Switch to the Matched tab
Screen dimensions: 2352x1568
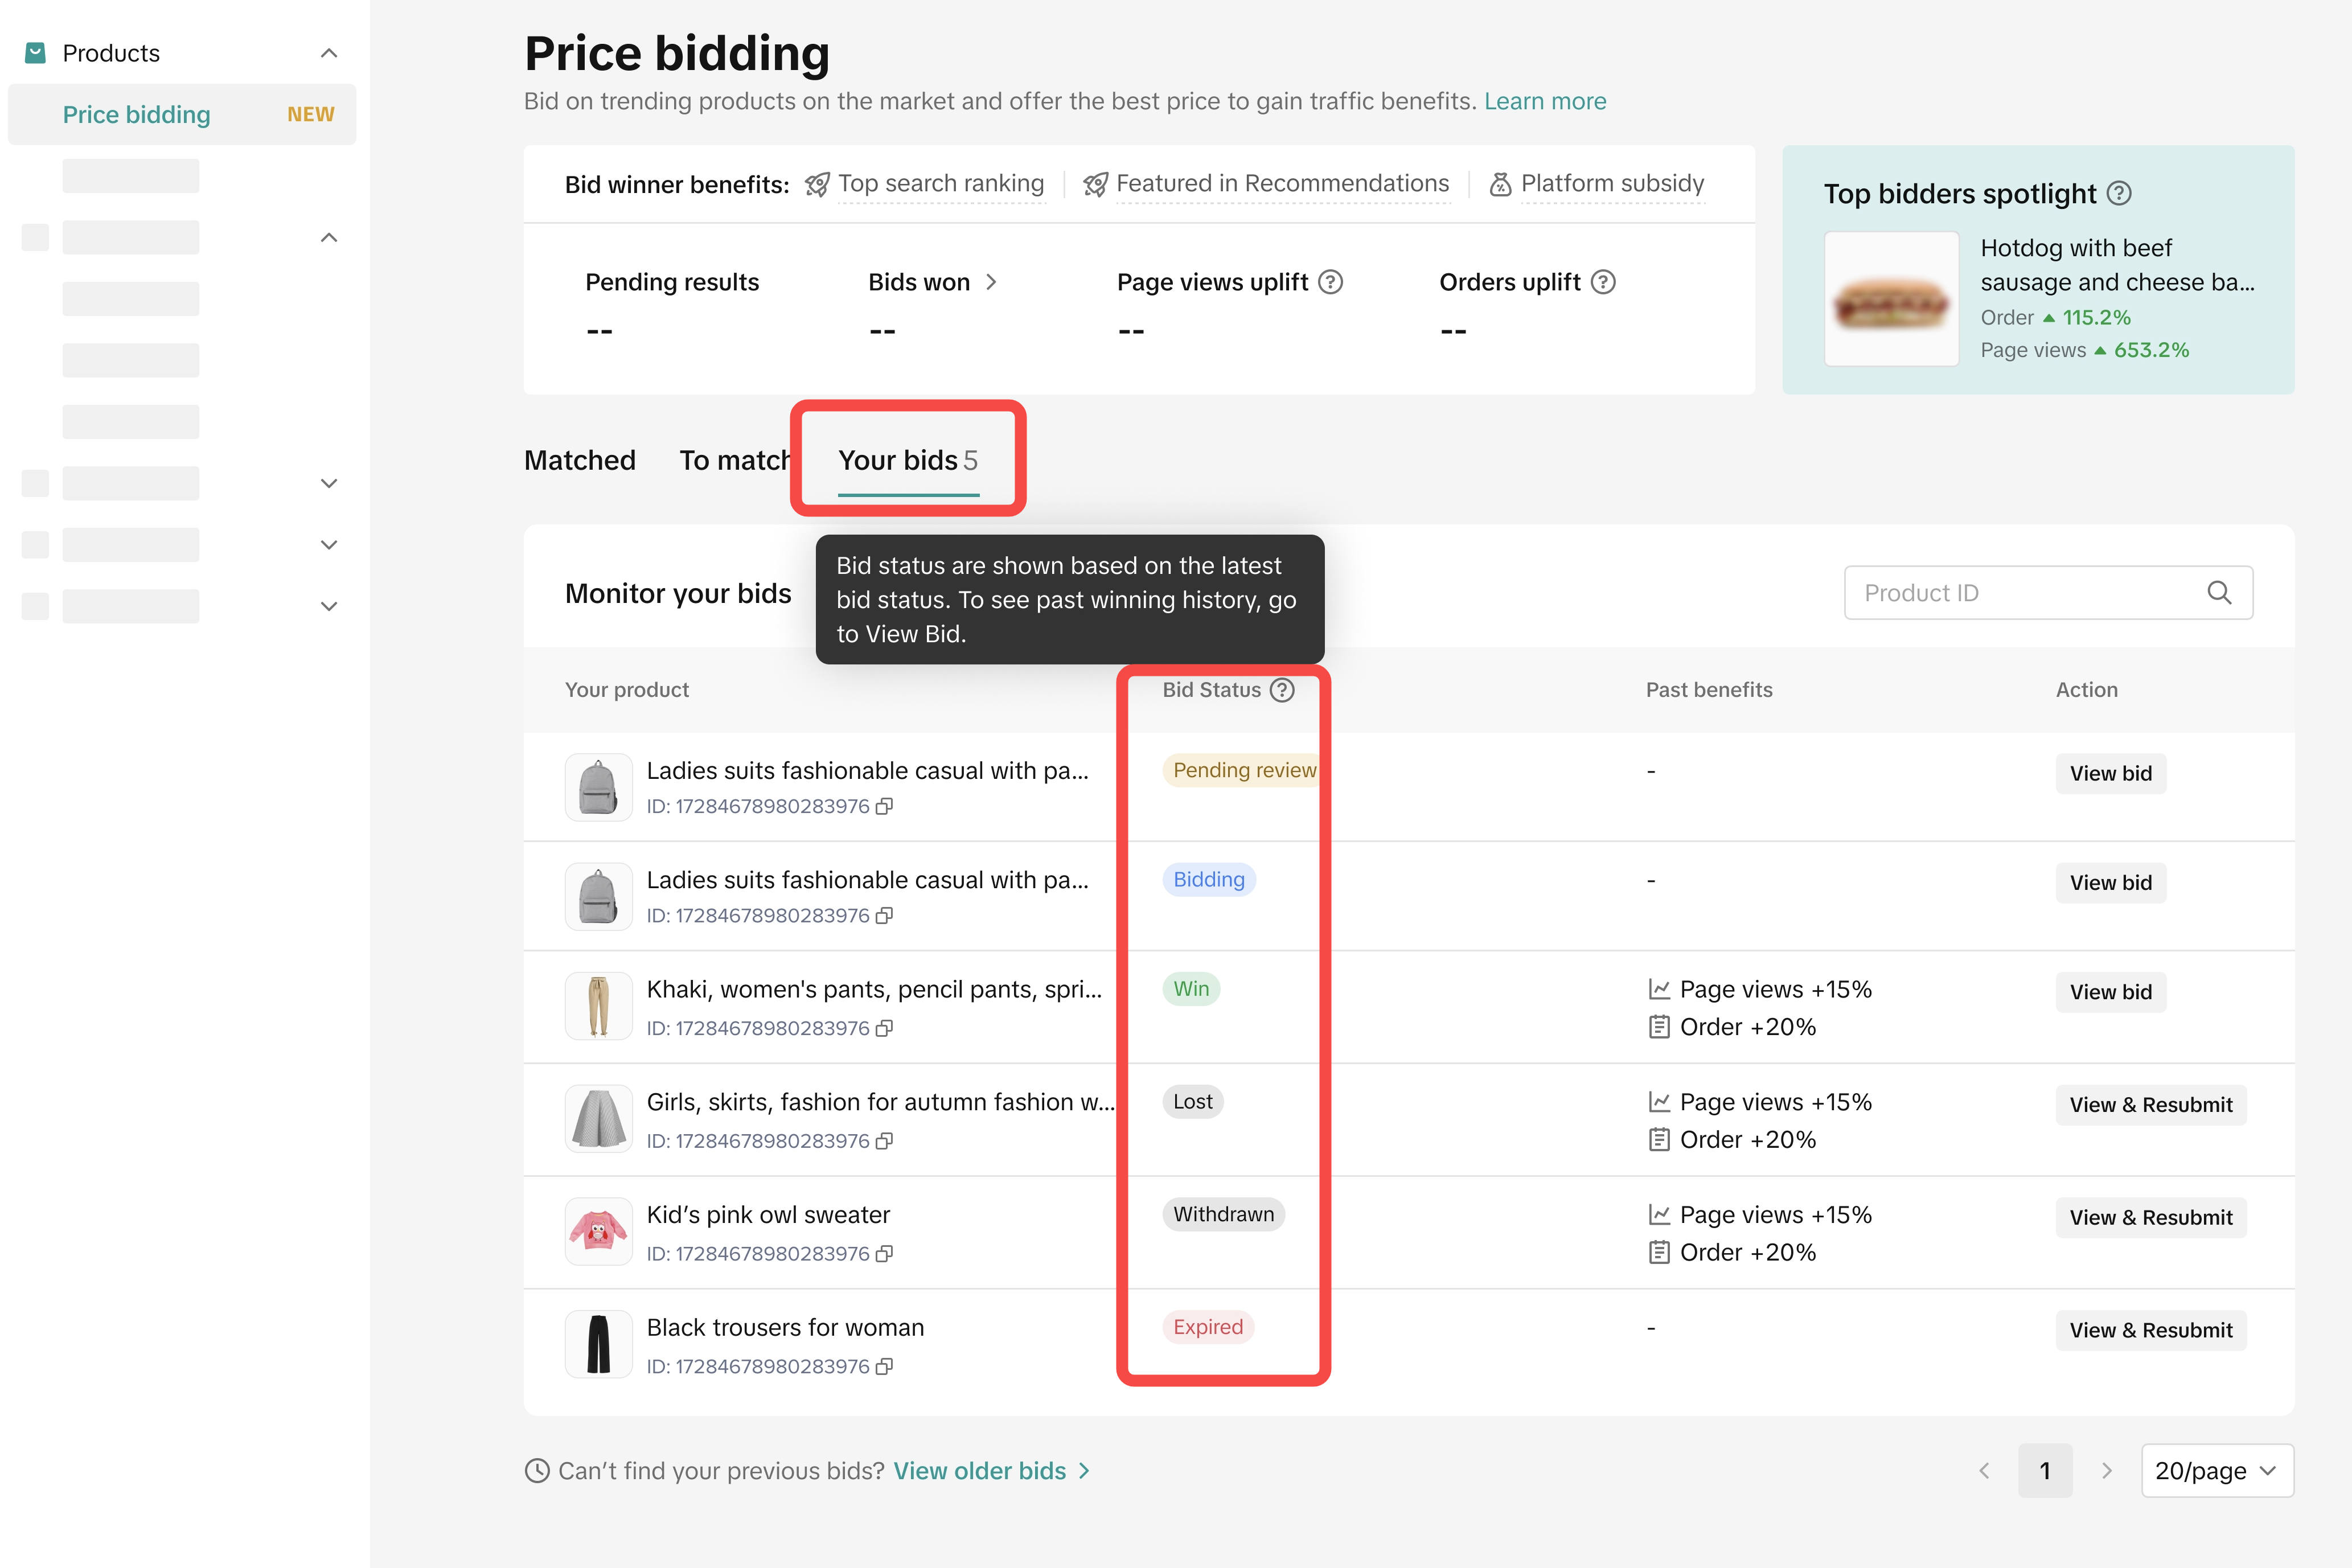580,460
